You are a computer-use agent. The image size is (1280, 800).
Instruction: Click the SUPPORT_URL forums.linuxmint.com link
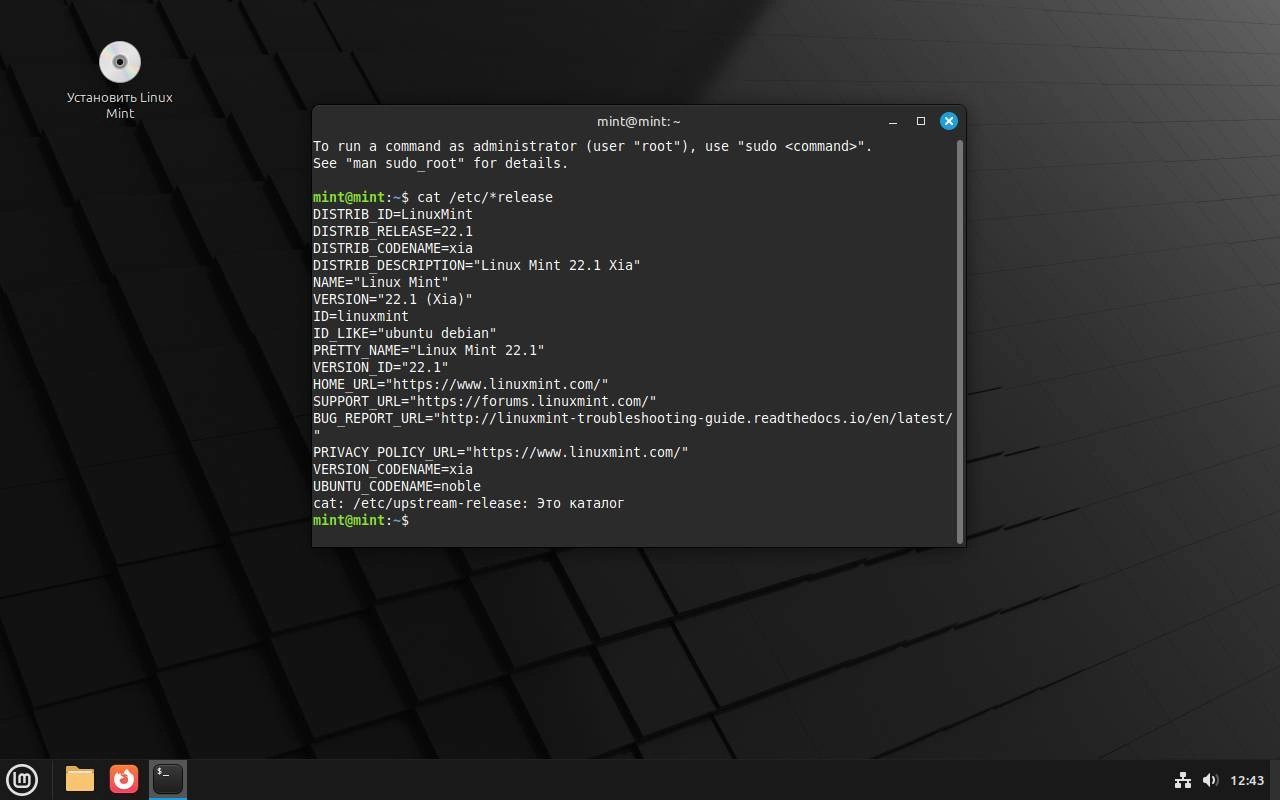pyautogui.click(x=533, y=401)
